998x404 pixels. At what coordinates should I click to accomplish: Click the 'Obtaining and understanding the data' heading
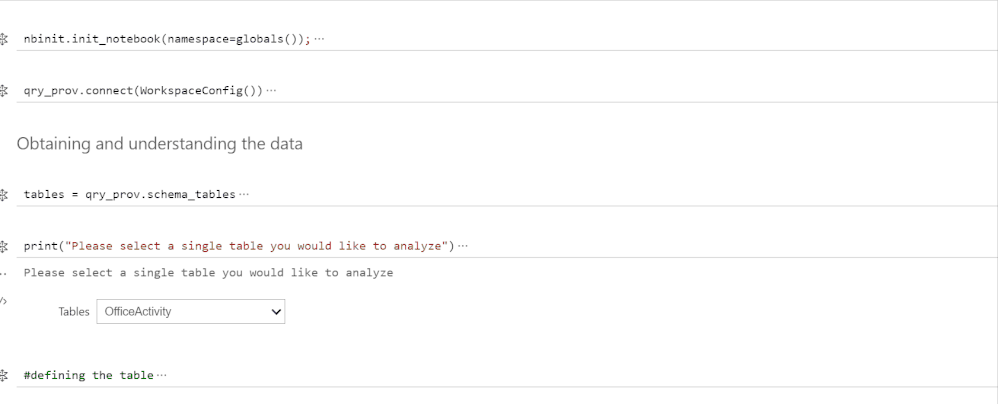point(160,144)
